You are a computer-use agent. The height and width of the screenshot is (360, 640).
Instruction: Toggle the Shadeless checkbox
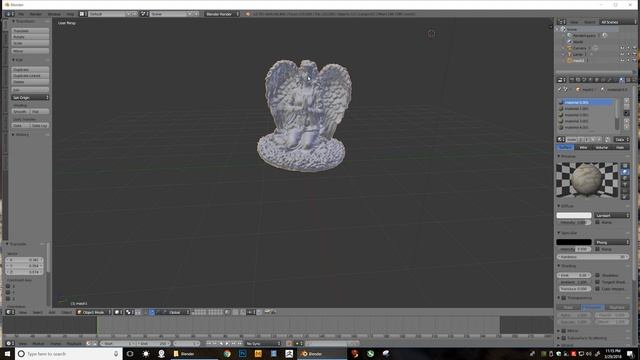pos(598,276)
